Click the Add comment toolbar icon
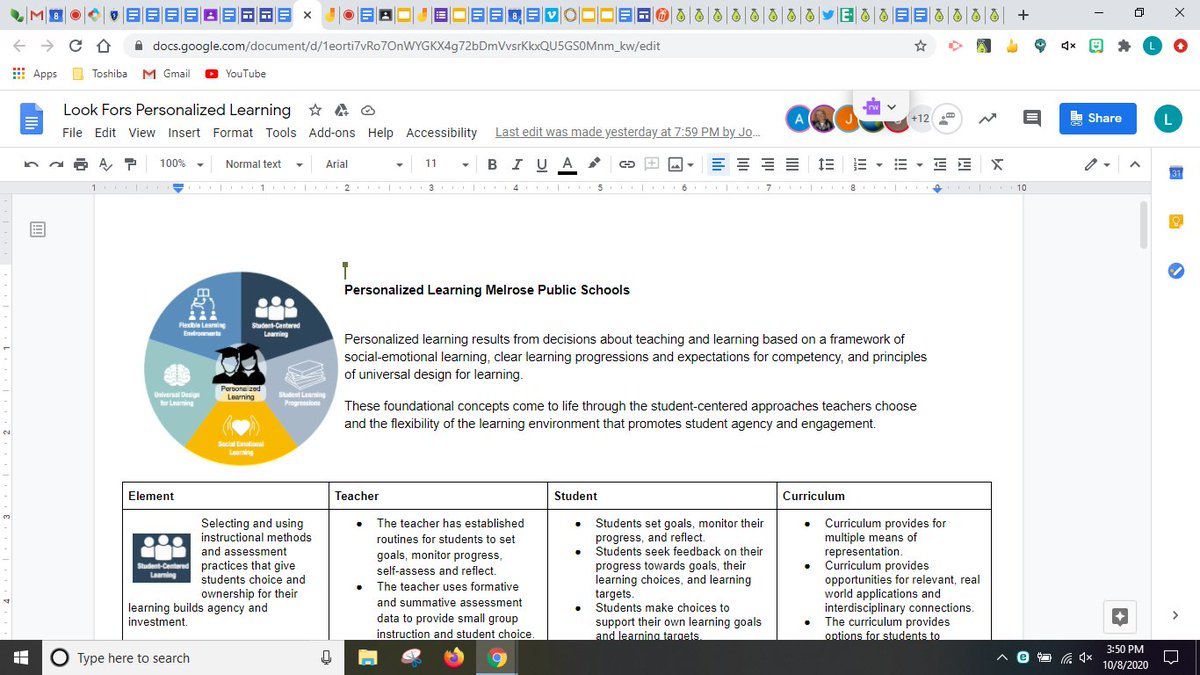The width and height of the screenshot is (1200, 675). 651,164
